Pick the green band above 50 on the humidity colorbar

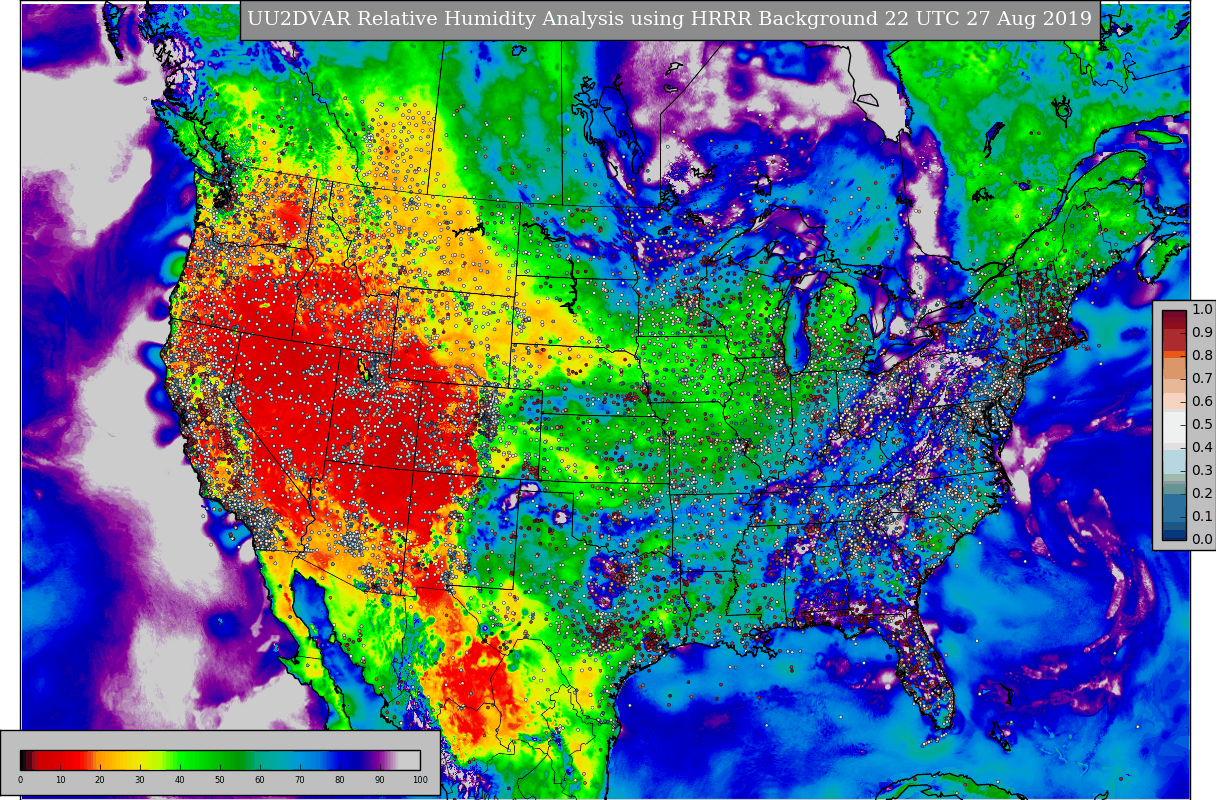220,760
